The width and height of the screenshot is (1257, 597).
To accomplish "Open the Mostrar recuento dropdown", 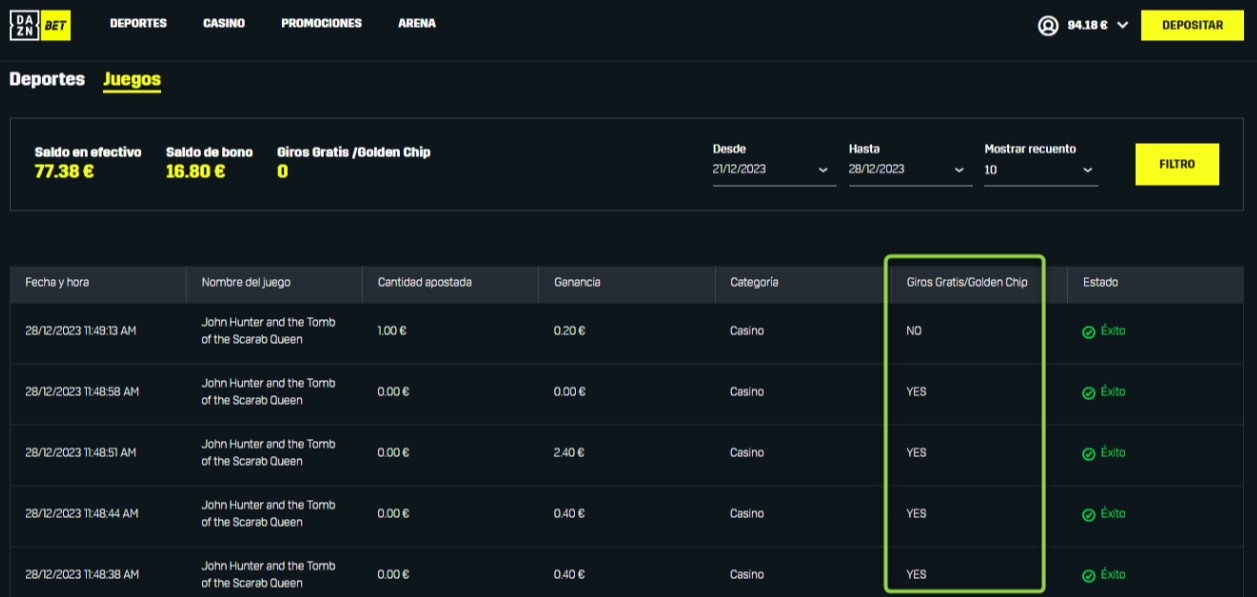I will point(1041,170).
